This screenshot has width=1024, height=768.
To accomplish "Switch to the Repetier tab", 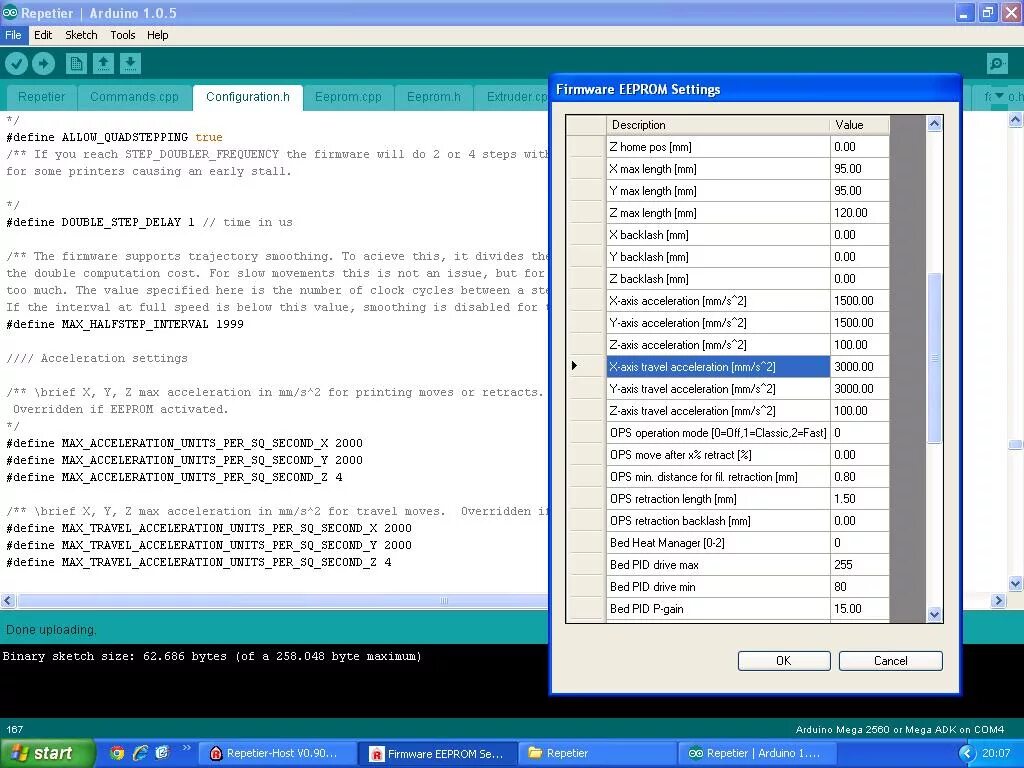I will click(x=42, y=97).
